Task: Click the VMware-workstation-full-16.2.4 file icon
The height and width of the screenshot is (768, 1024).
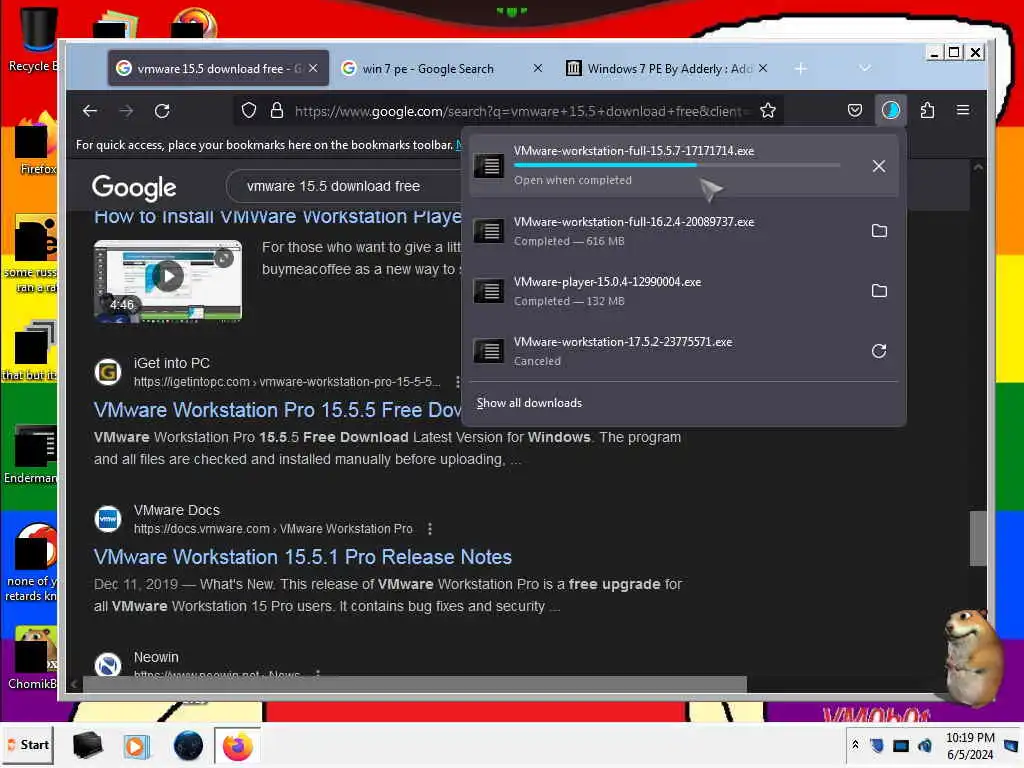Action: pos(488,231)
